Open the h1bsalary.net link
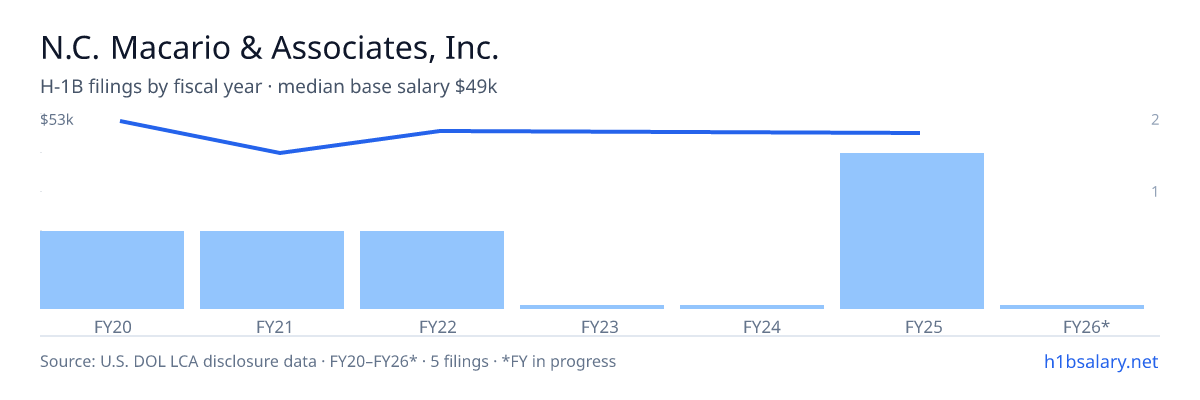 (1100, 361)
